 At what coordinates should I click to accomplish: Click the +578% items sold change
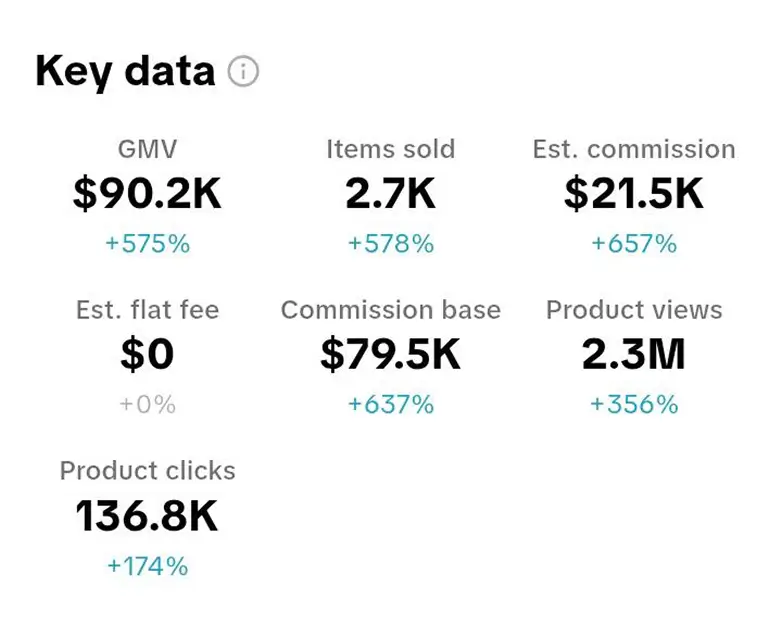click(x=390, y=243)
